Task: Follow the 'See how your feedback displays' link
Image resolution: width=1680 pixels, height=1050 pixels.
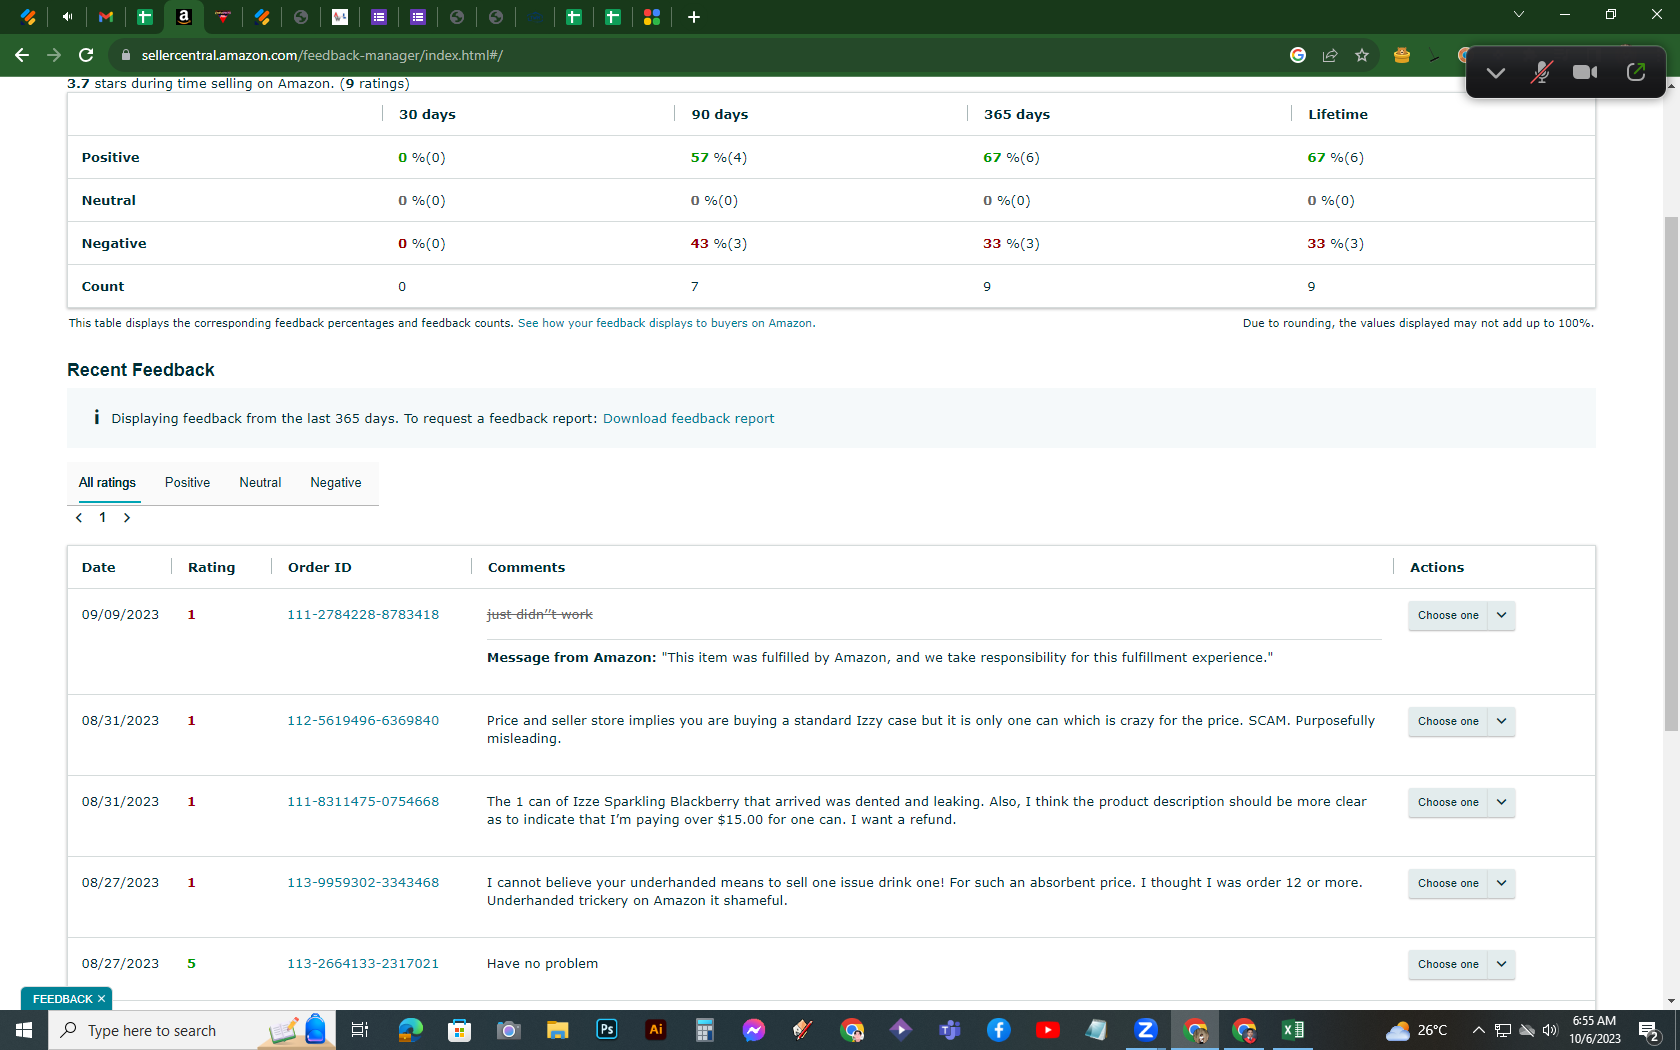Action: pyautogui.click(x=665, y=323)
